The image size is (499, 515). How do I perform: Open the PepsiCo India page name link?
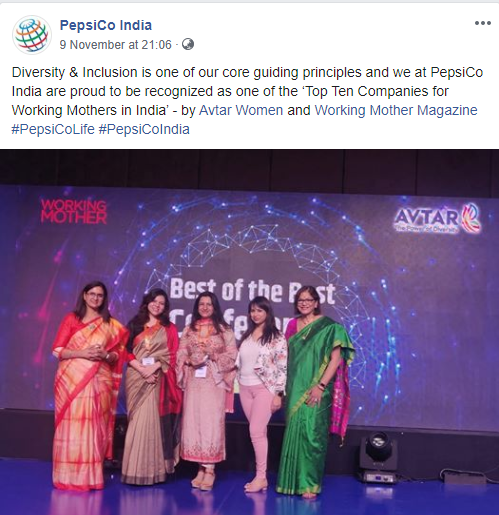106,25
